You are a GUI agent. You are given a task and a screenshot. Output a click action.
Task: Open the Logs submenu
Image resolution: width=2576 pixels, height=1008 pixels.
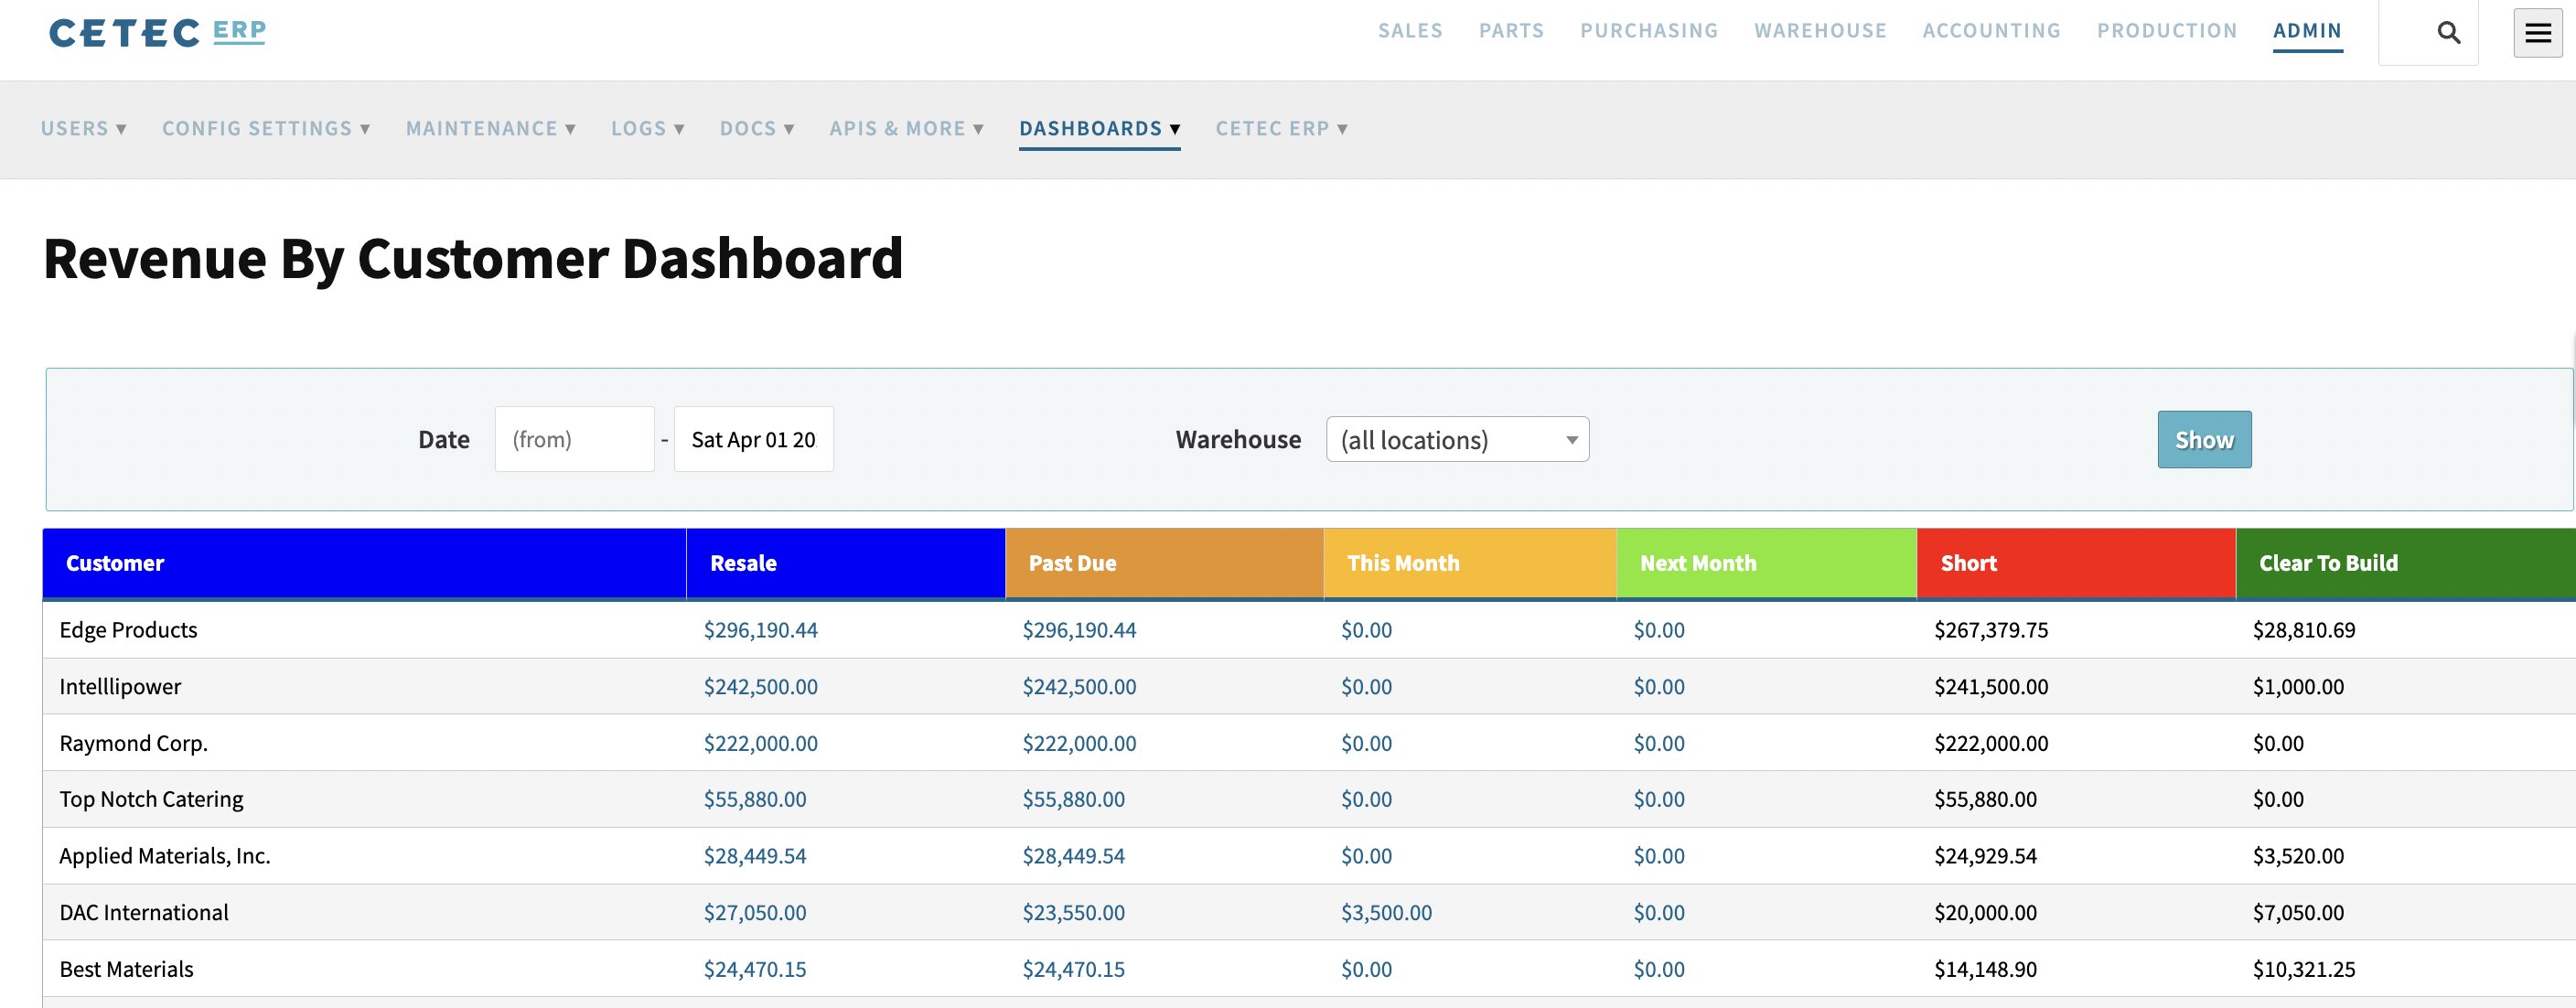point(647,129)
